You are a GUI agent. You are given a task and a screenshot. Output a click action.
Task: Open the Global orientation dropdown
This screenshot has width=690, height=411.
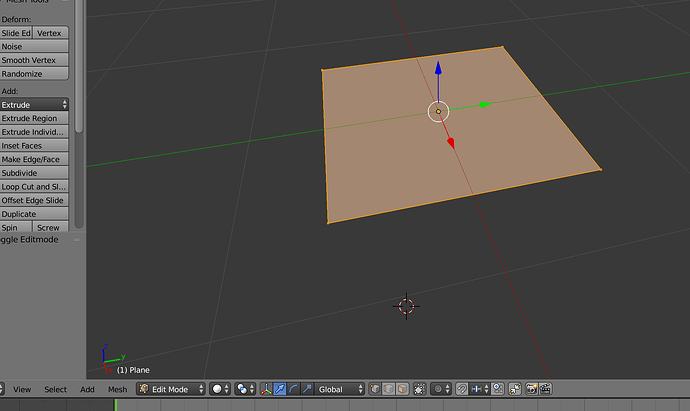pos(339,389)
